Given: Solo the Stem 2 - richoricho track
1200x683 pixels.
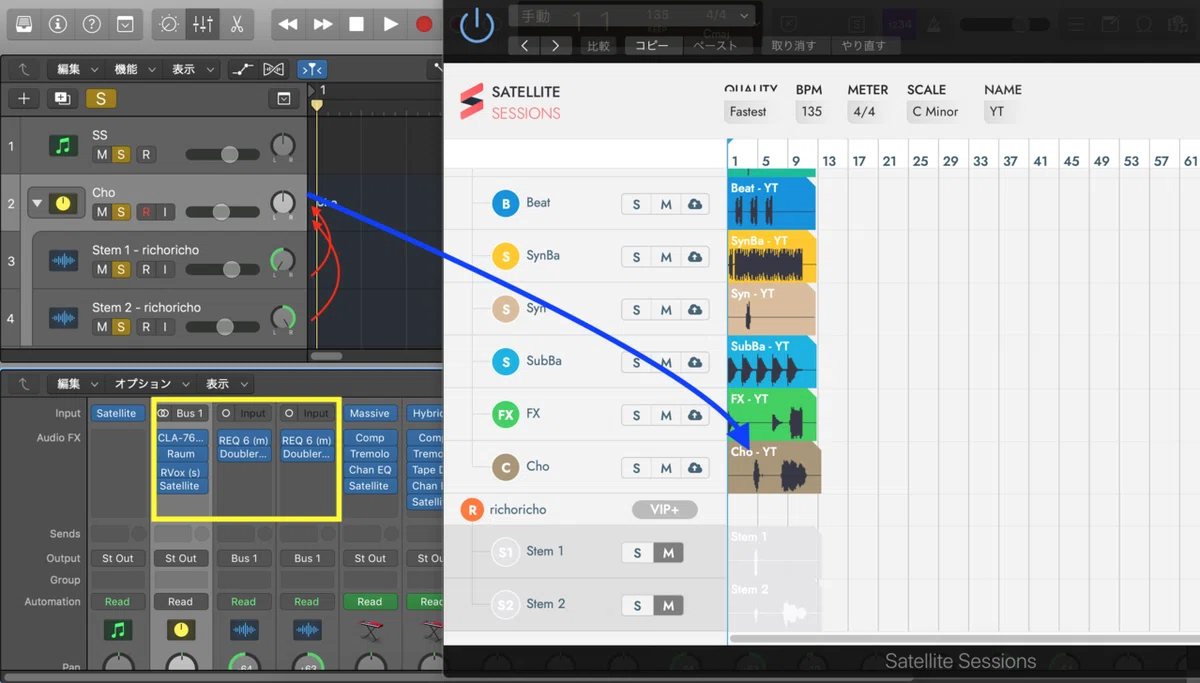Looking at the screenshot, I should point(121,327).
